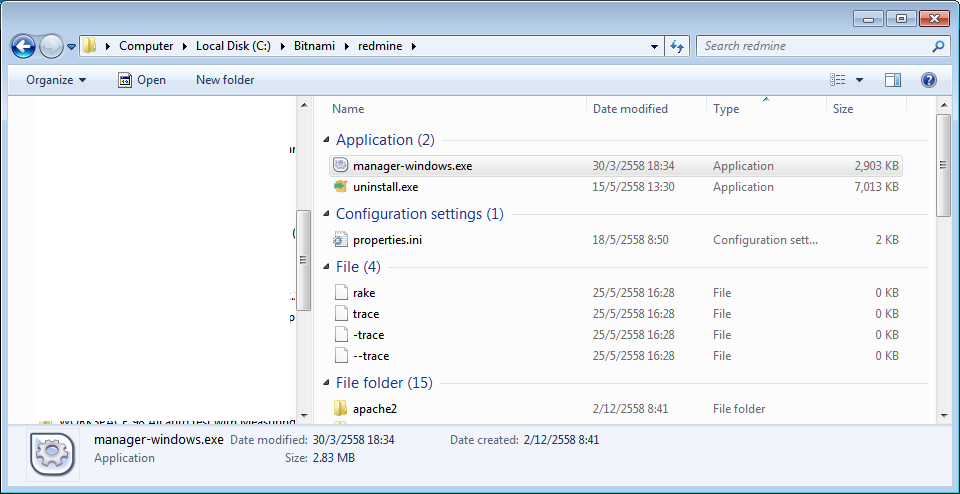Click the properties.ini file name
This screenshot has width=960, height=494.
388,240
